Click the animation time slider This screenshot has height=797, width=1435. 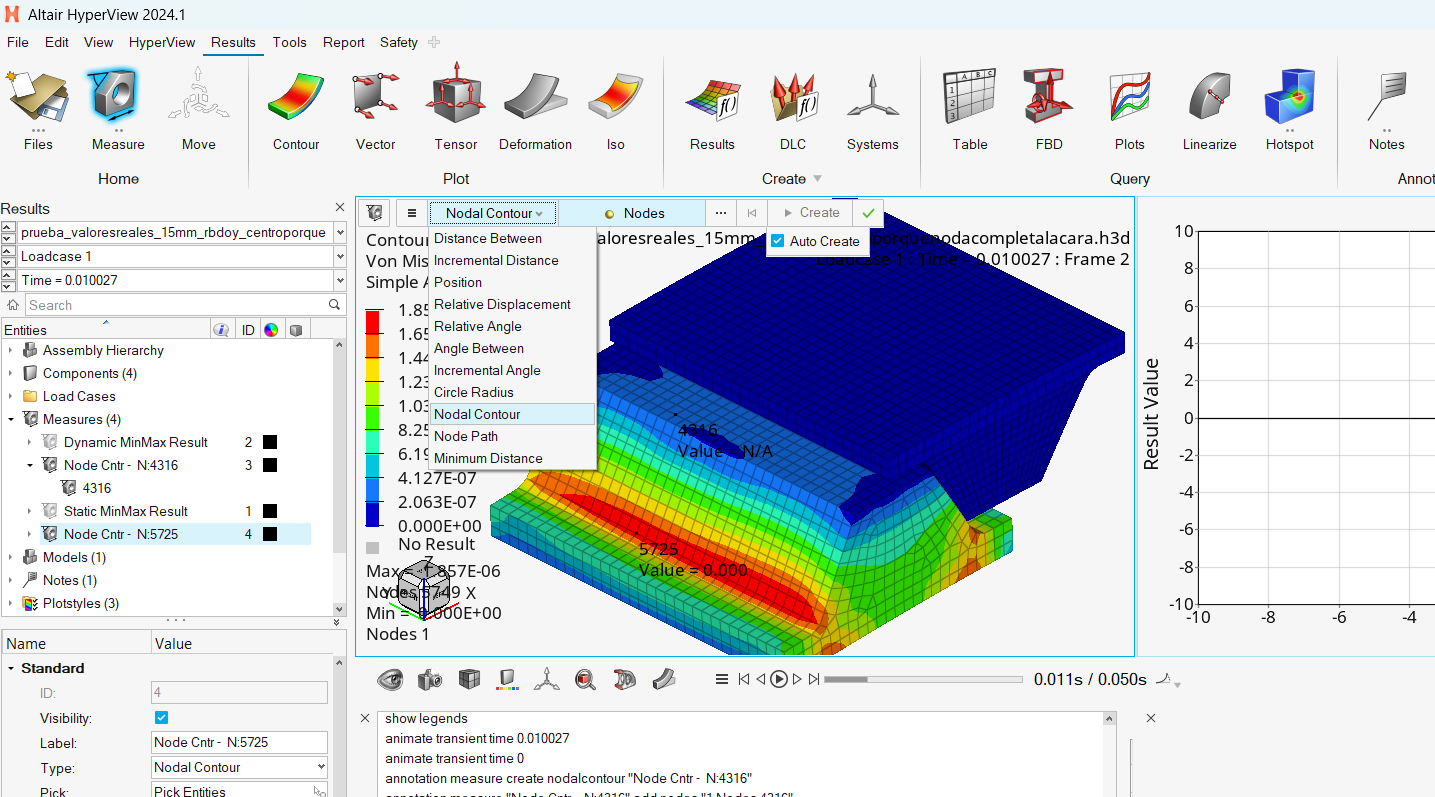pyautogui.click(x=923, y=679)
